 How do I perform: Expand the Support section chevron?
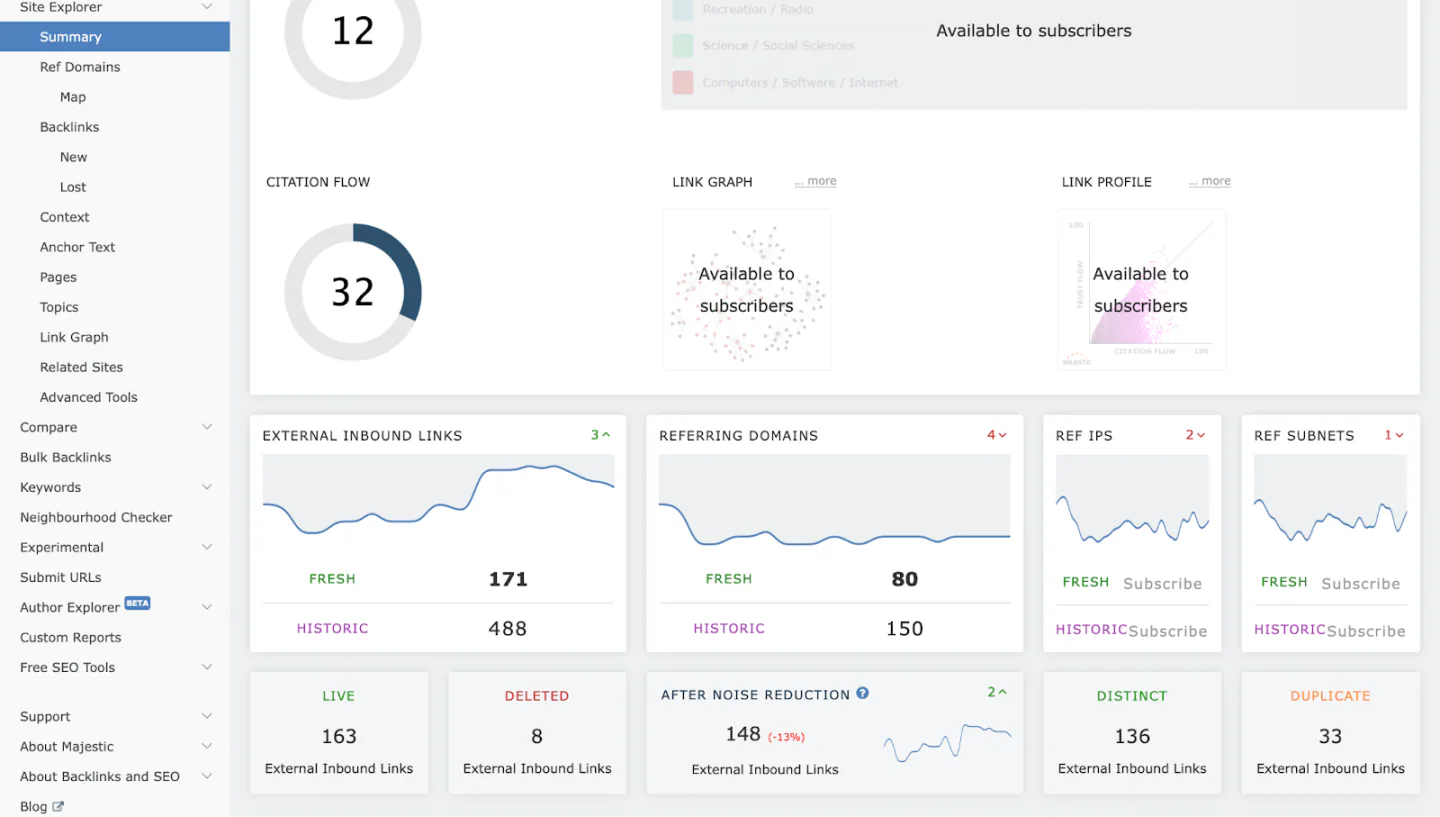pos(207,716)
